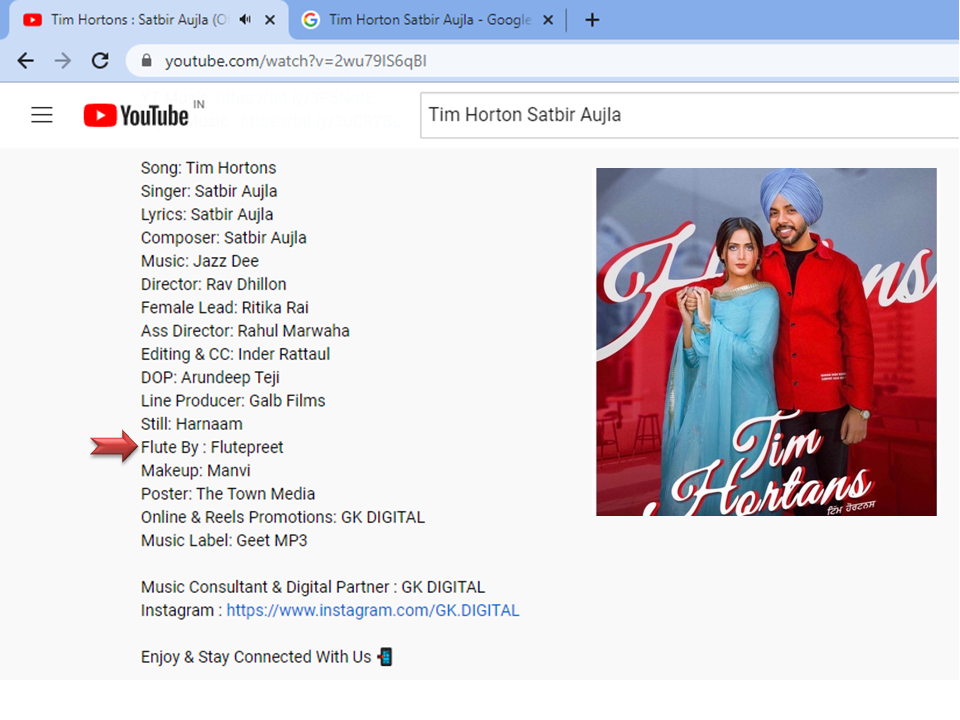Go back with the browser back arrow

26,61
